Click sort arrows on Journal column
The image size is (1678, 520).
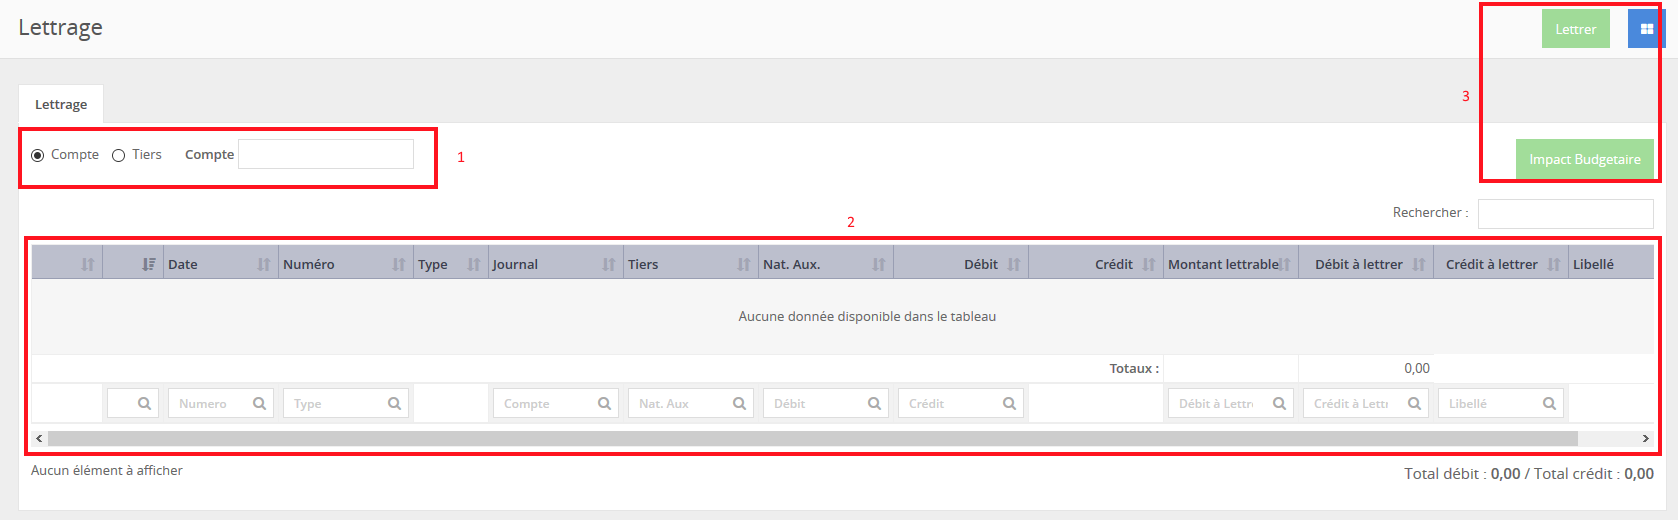[609, 265]
